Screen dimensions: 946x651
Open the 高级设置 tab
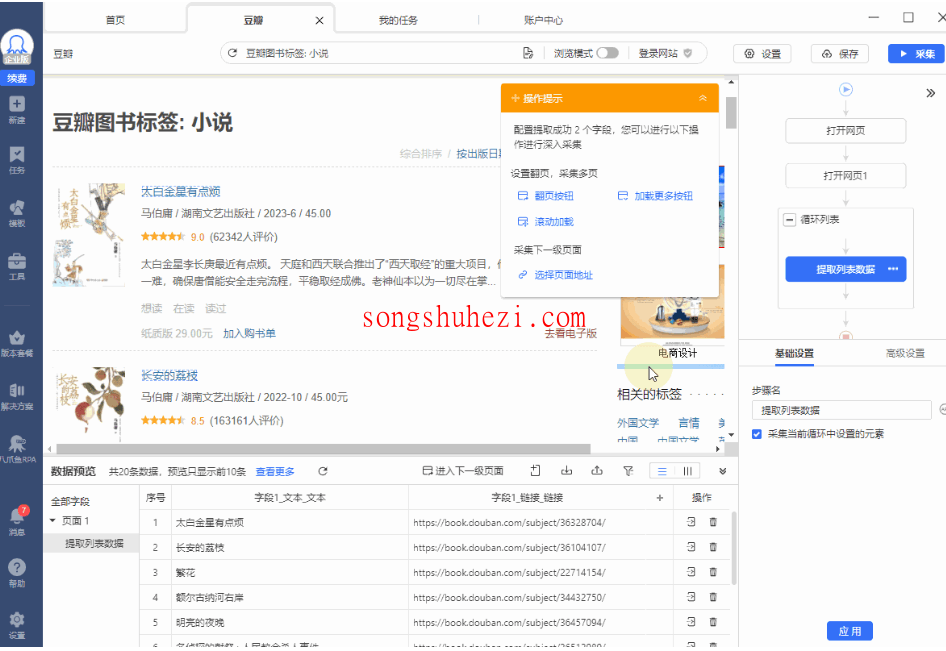pos(905,354)
